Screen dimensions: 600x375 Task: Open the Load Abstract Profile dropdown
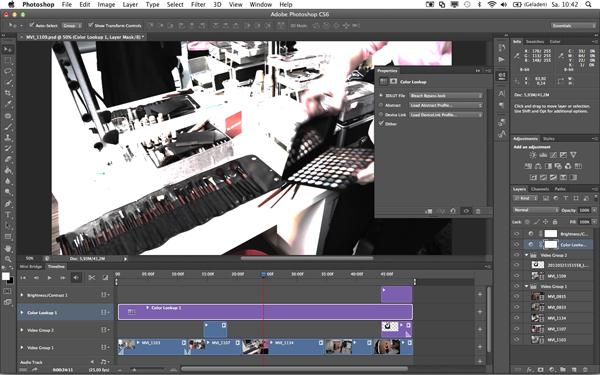point(446,105)
